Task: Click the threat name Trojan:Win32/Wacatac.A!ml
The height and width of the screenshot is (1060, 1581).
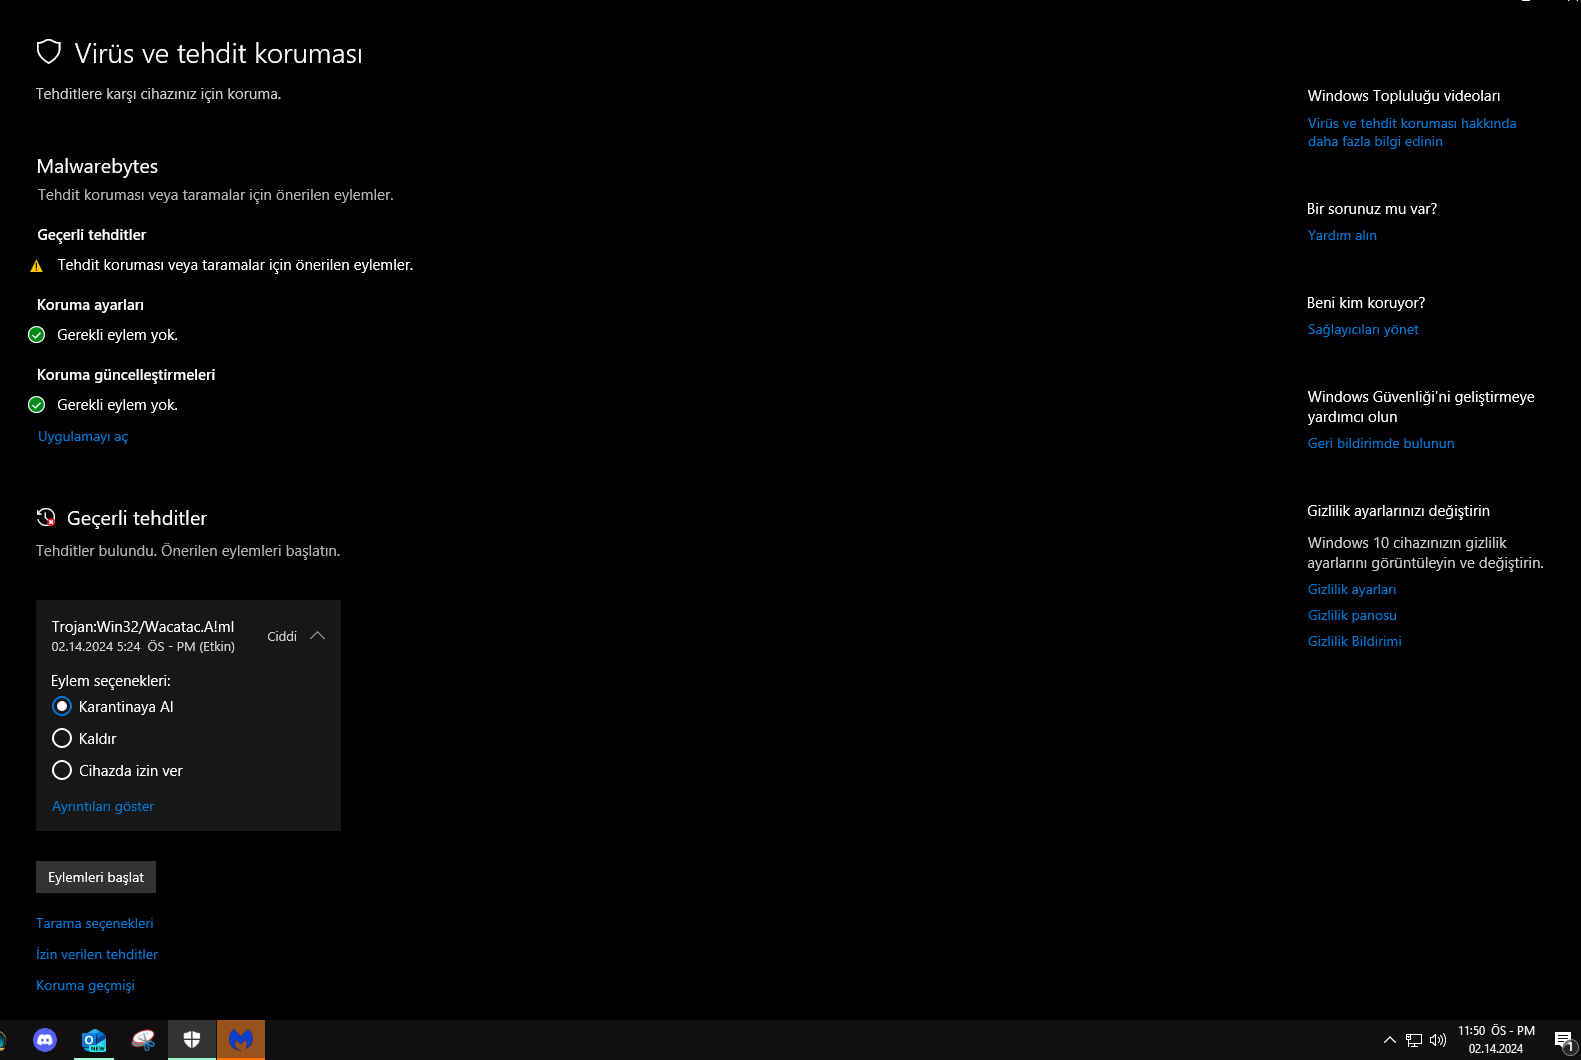Action: (x=143, y=627)
